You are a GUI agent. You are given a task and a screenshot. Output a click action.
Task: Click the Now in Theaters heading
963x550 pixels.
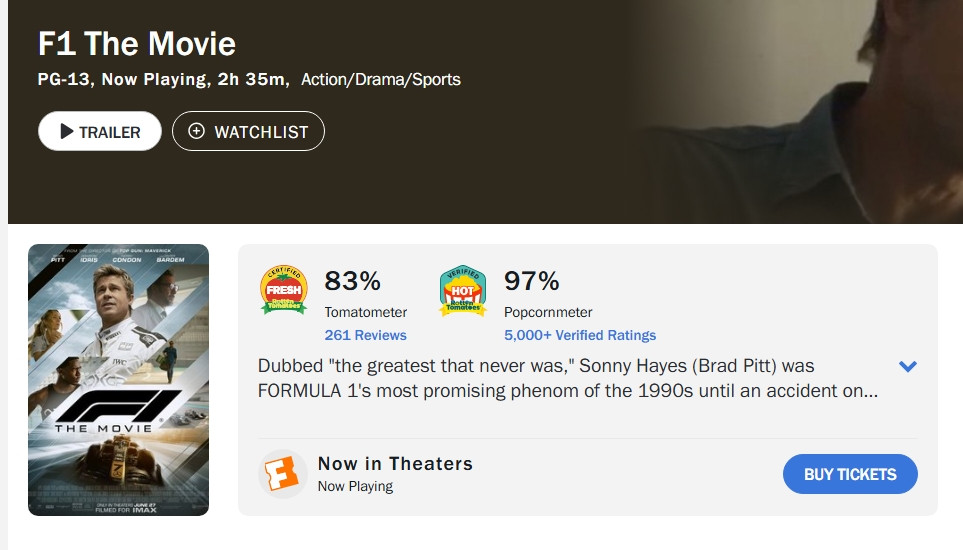coord(395,463)
